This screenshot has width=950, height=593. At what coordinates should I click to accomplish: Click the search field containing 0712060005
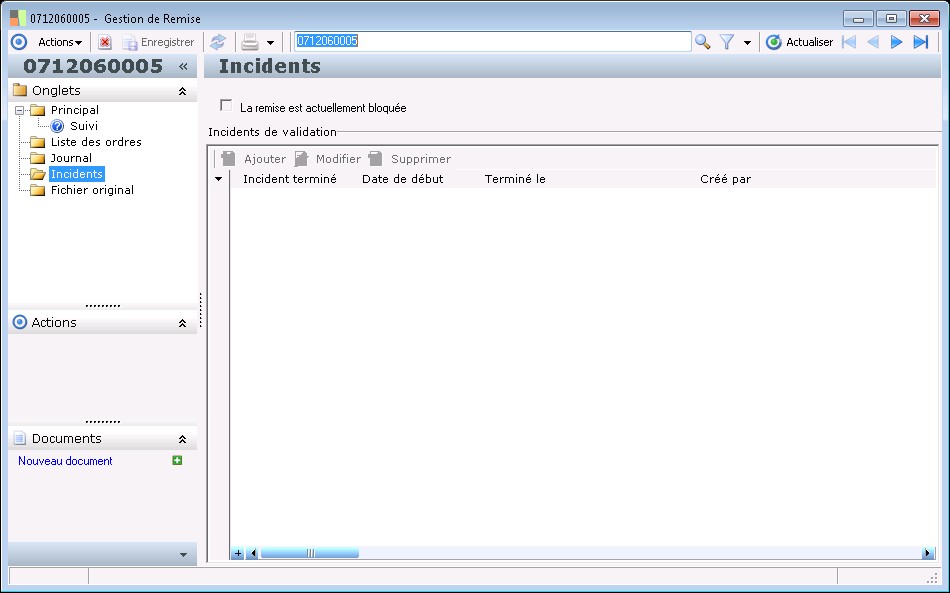pos(492,41)
